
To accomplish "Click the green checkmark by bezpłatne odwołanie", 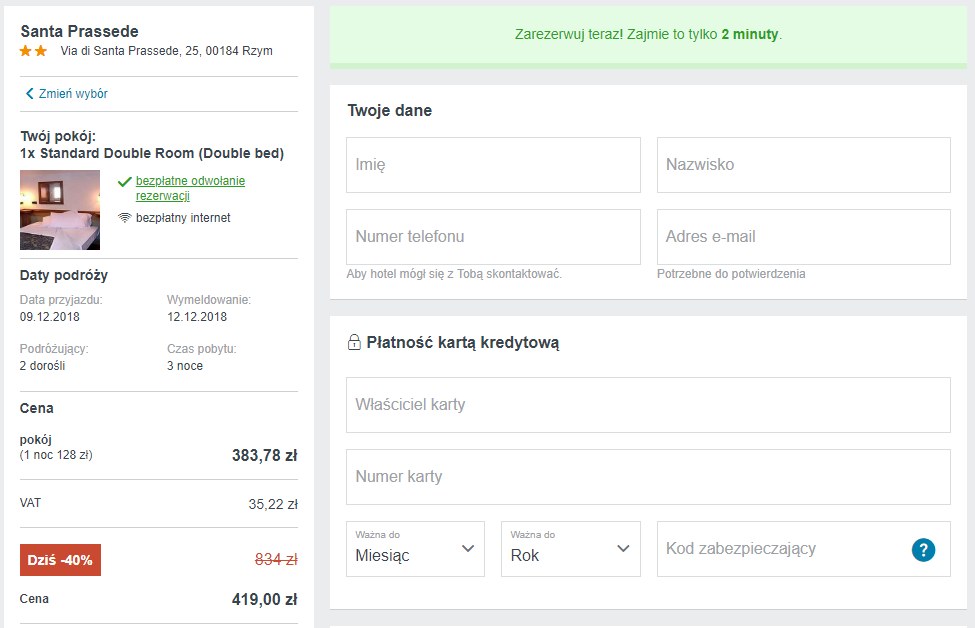I will coord(124,182).
